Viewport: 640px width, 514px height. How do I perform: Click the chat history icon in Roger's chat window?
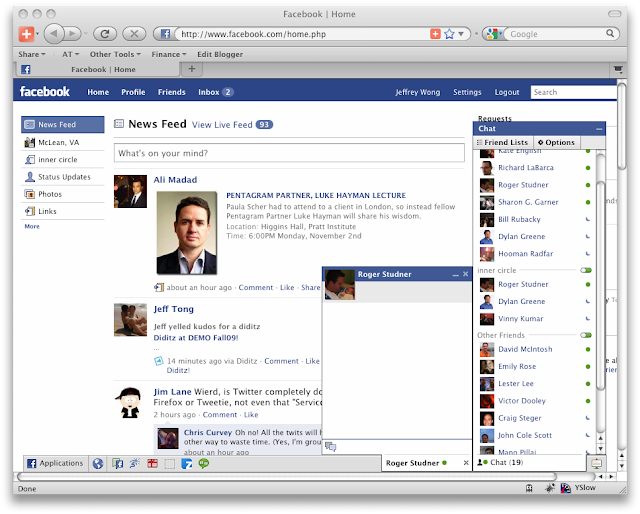point(331,447)
